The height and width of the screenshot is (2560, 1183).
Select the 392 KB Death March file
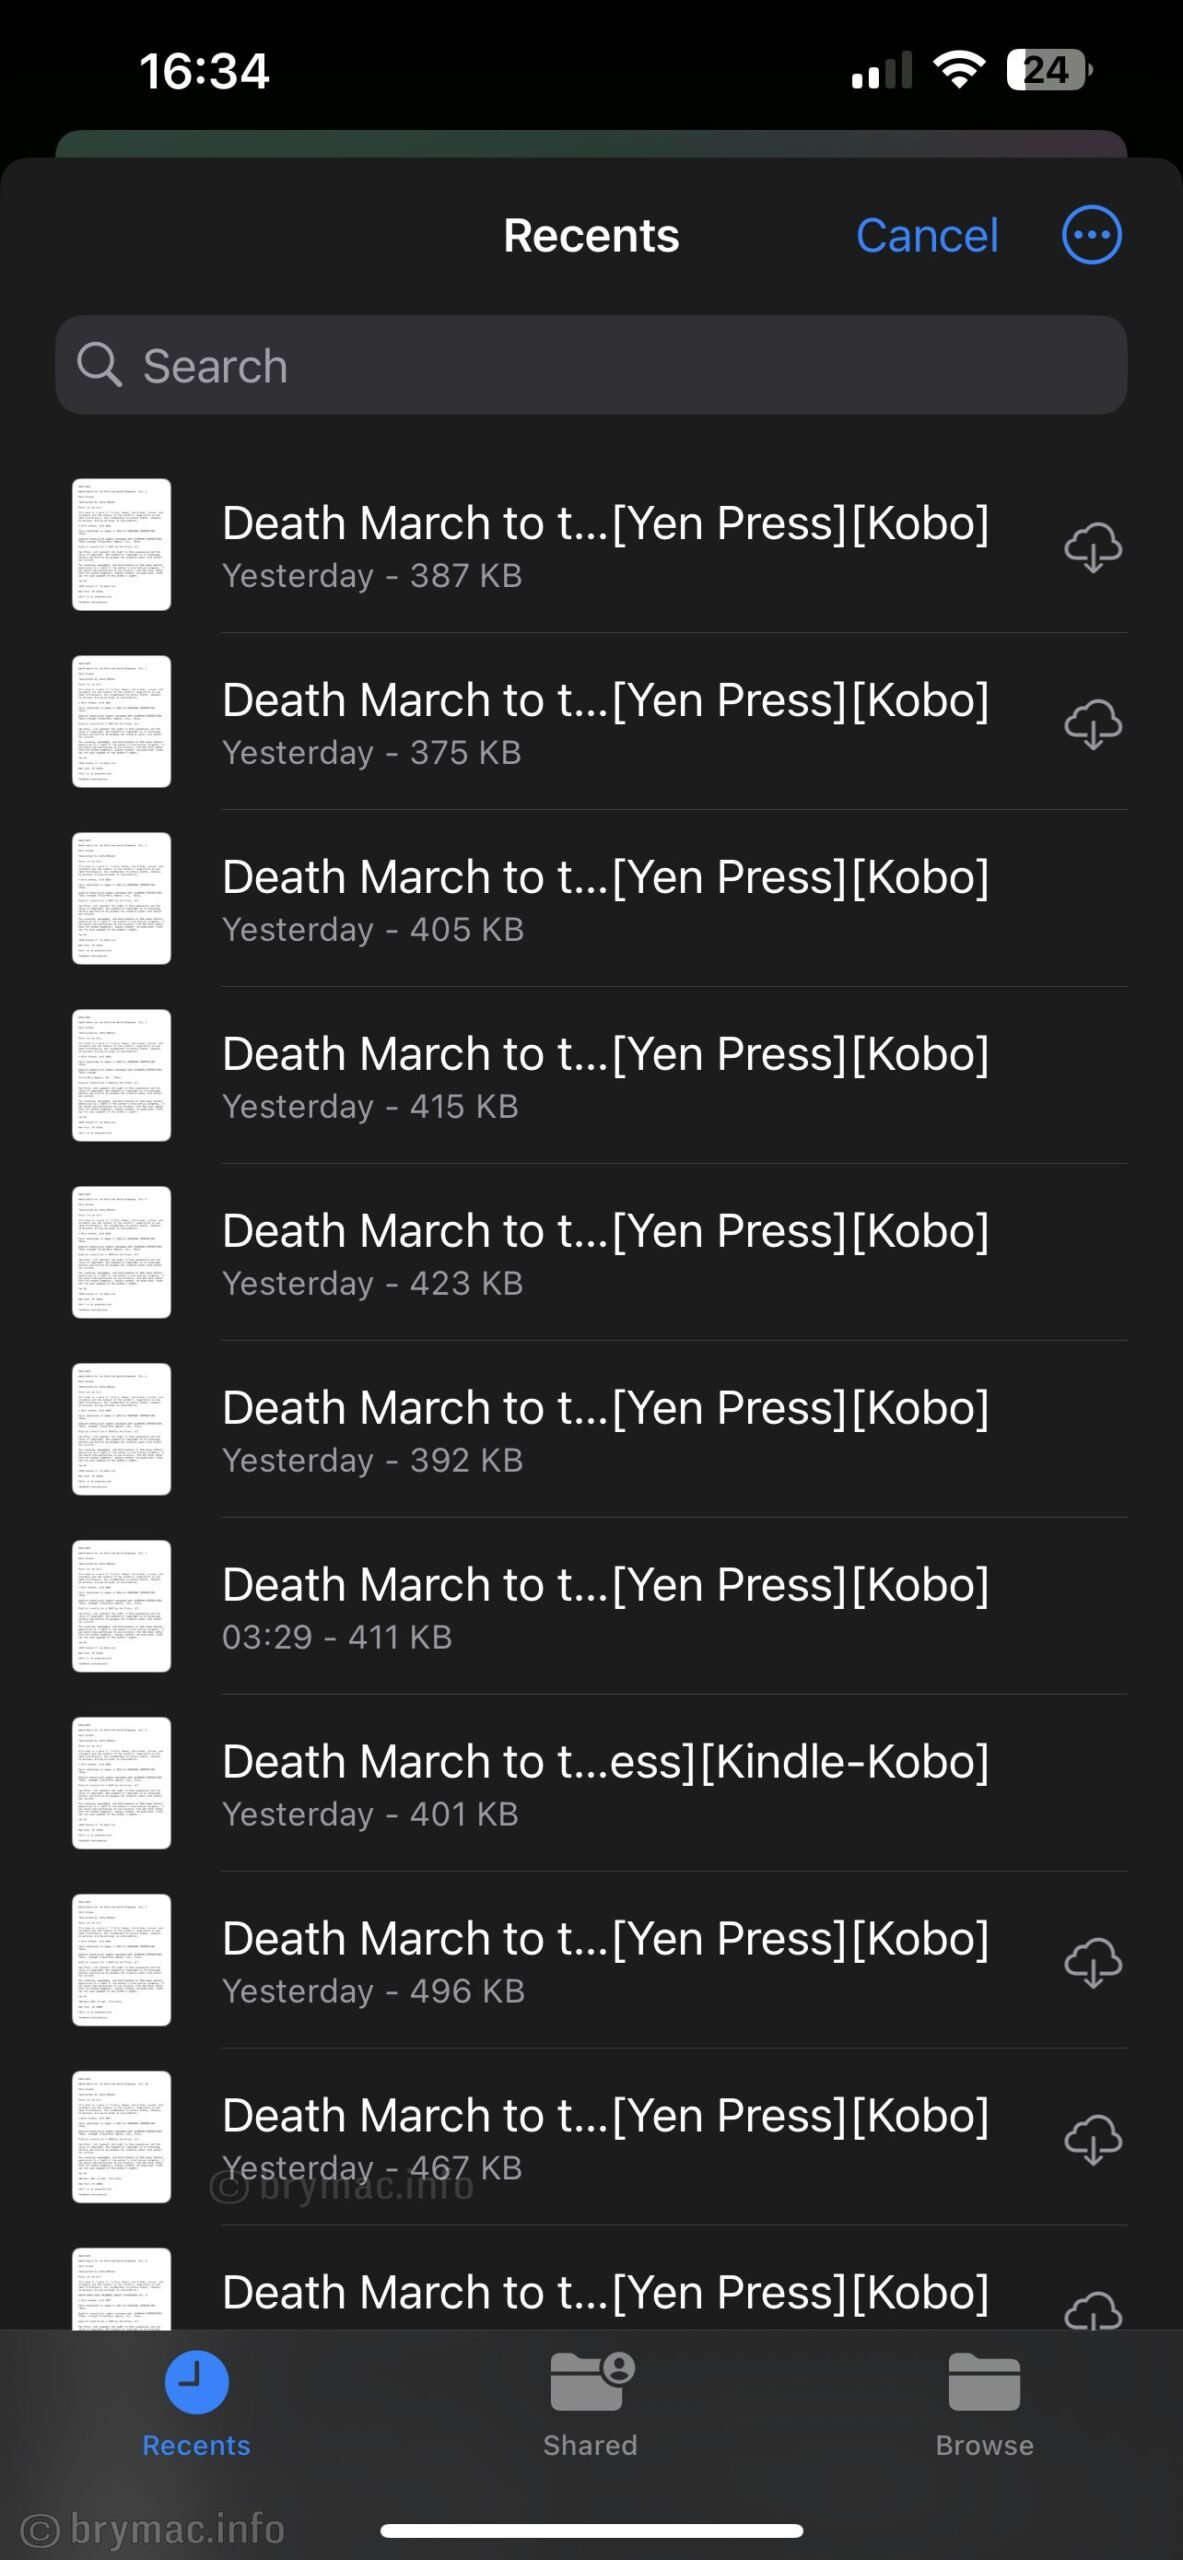coord(605,1429)
